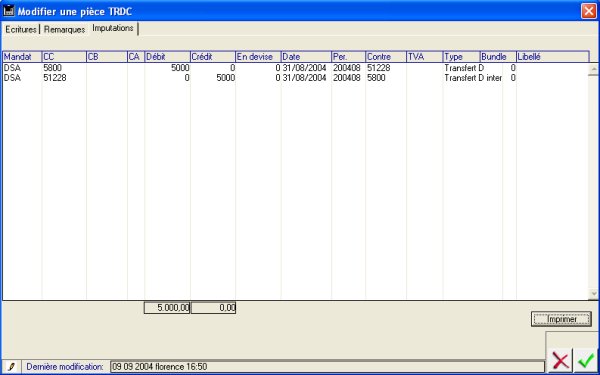Click the Contre column header

386,57
